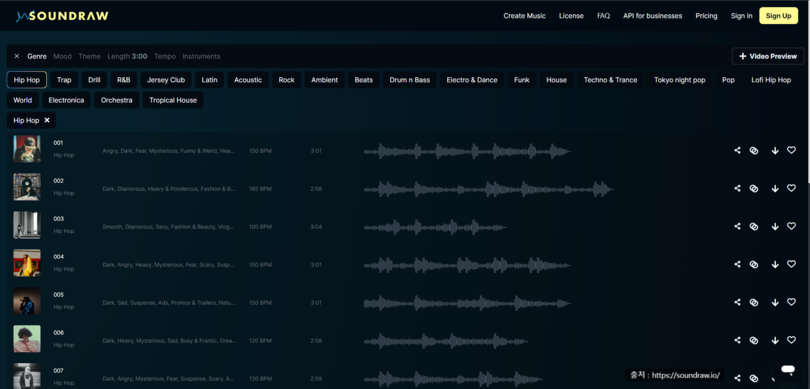This screenshot has height=389, width=810.
Task: Open the Theme filter tab
Action: 89,56
